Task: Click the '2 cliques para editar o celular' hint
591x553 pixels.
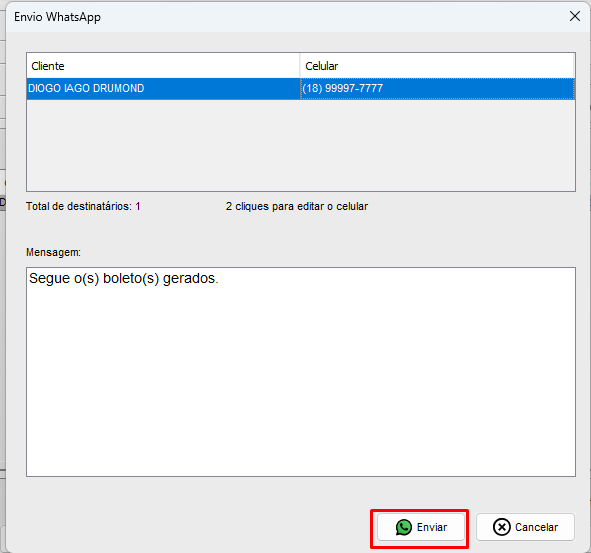Action: [297, 207]
